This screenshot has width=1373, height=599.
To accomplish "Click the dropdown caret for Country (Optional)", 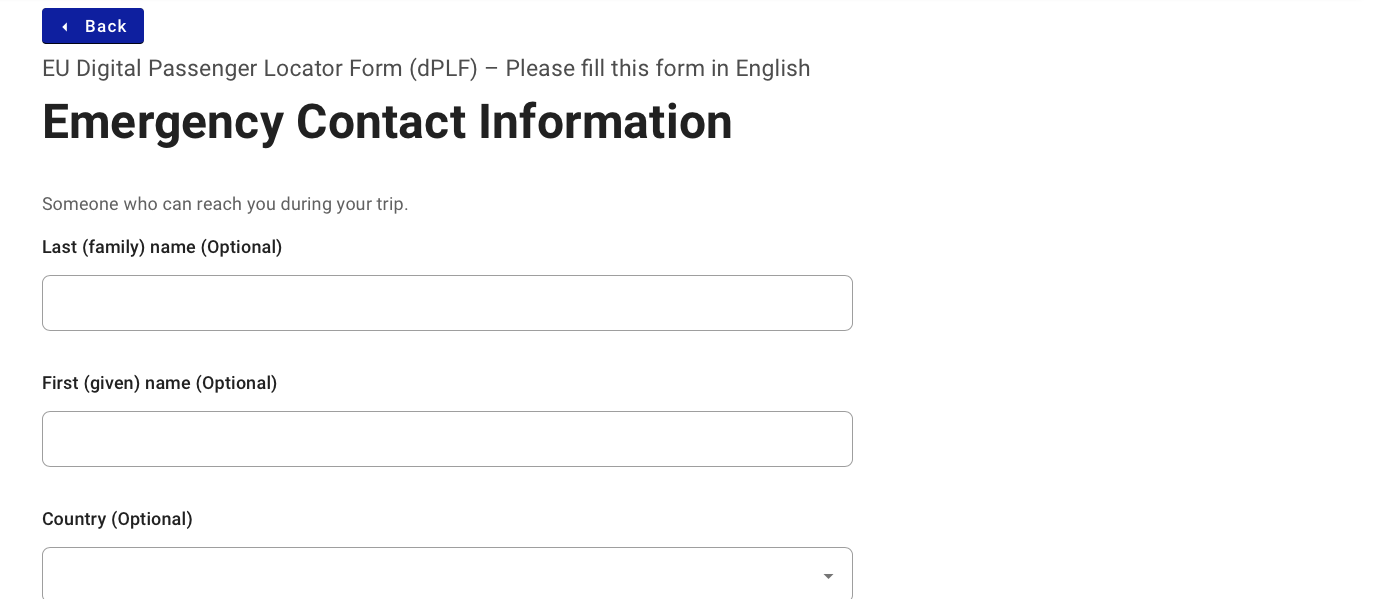I will tap(828, 576).
